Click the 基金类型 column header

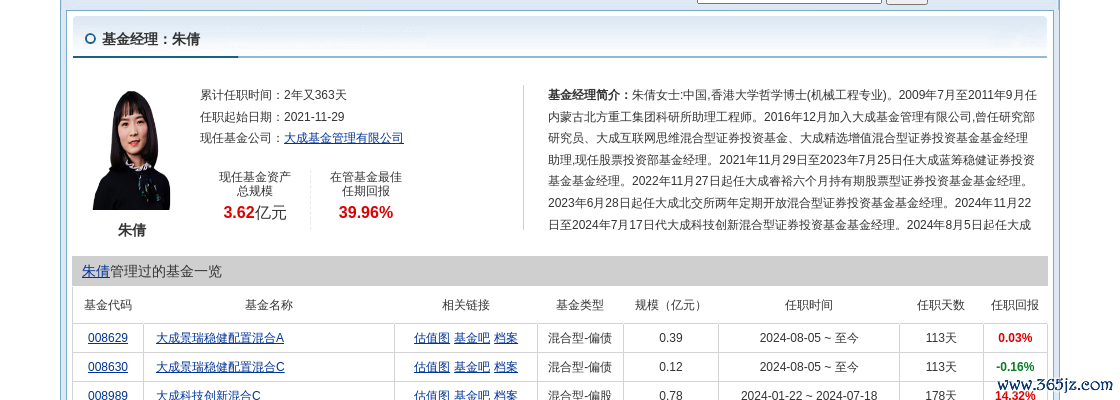580,305
